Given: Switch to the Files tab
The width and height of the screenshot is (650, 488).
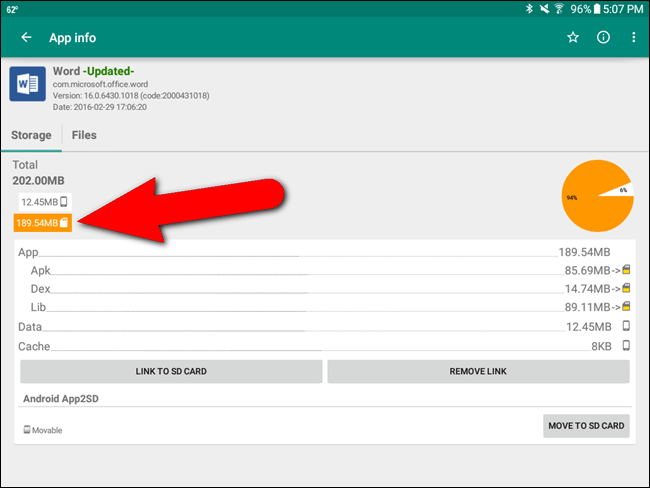Looking at the screenshot, I should coord(84,135).
